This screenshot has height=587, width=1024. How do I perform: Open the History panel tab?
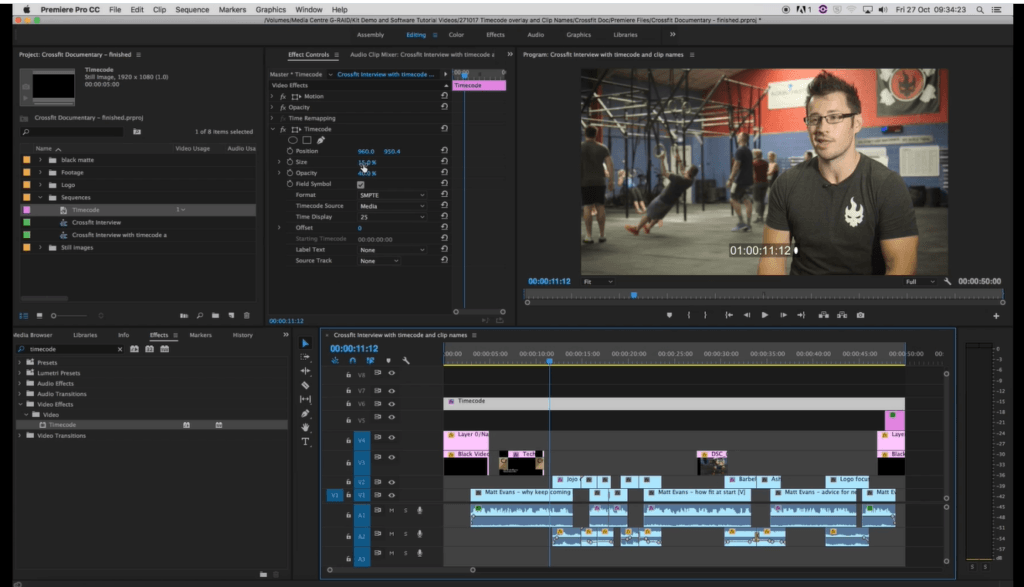242,335
